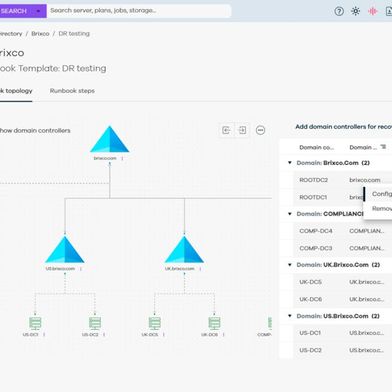
Task: Select the topology tab
Action: tap(16, 91)
